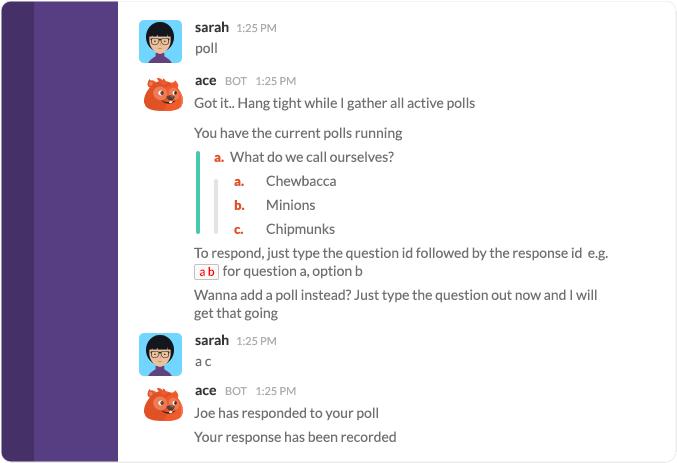Screen dimensions: 677x463
Task: Open sarah's profile from first username
Action: (212, 27)
